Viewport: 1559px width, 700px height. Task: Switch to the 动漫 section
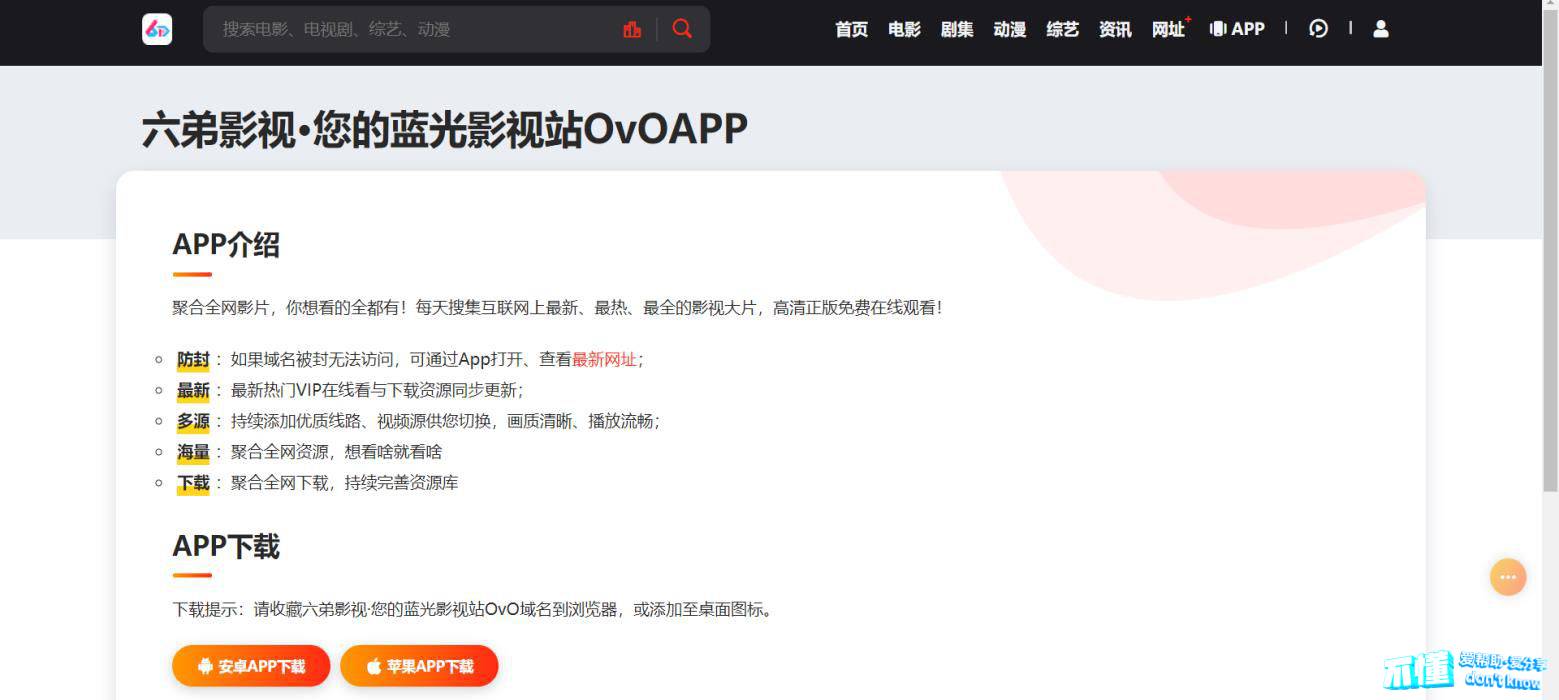click(1010, 29)
